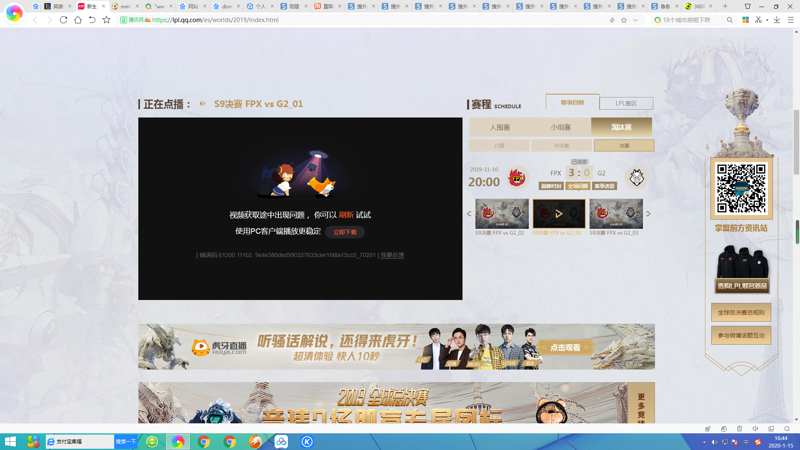Click the sidebar QR code image
The image size is (800, 450).
point(741,188)
